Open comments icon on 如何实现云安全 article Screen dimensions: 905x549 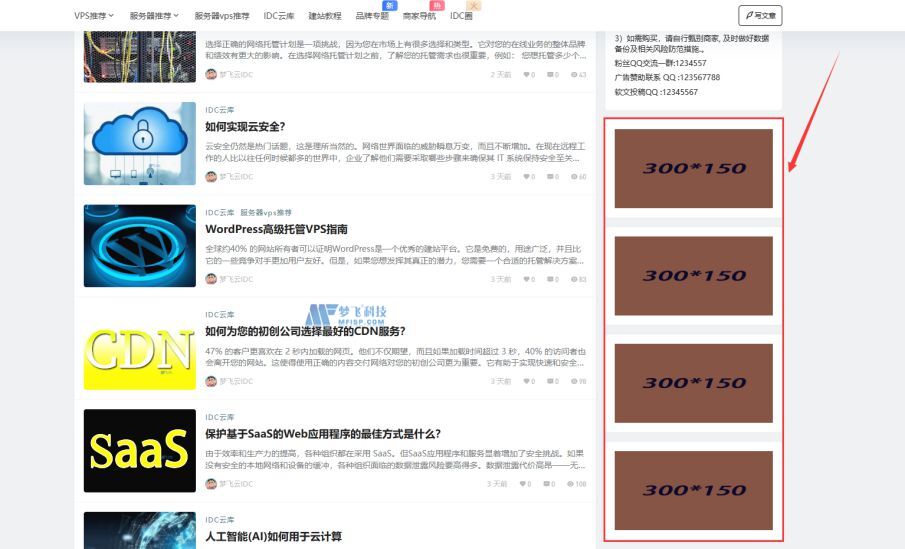tap(550, 177)
